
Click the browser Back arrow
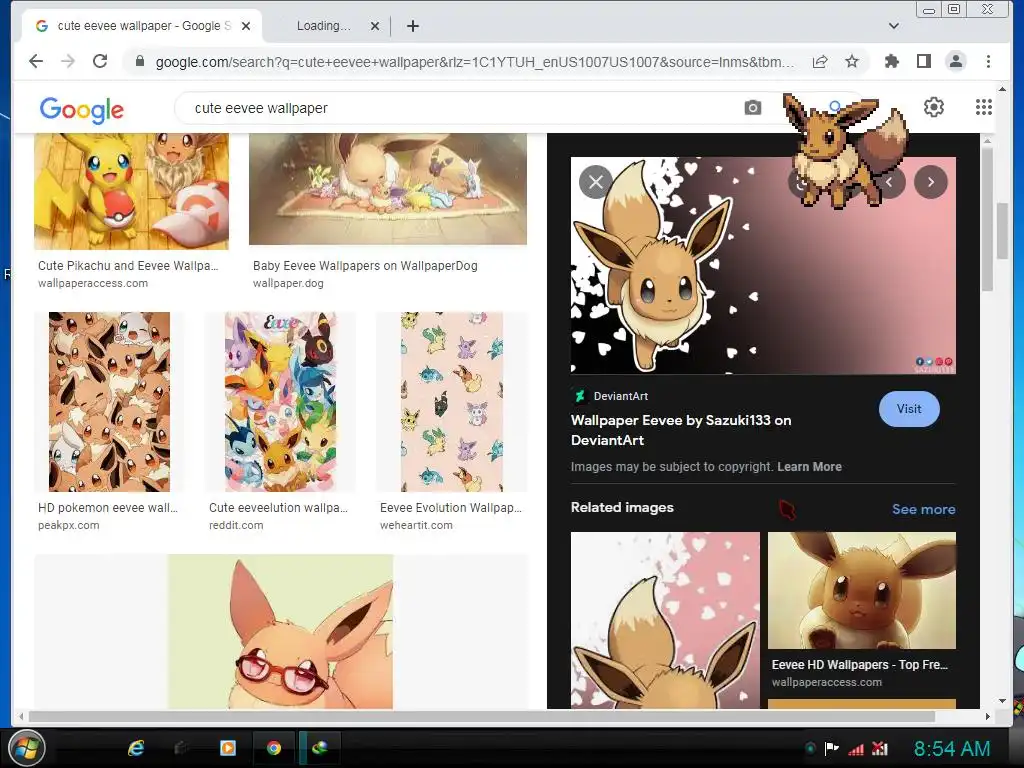(x=36, y=61)
